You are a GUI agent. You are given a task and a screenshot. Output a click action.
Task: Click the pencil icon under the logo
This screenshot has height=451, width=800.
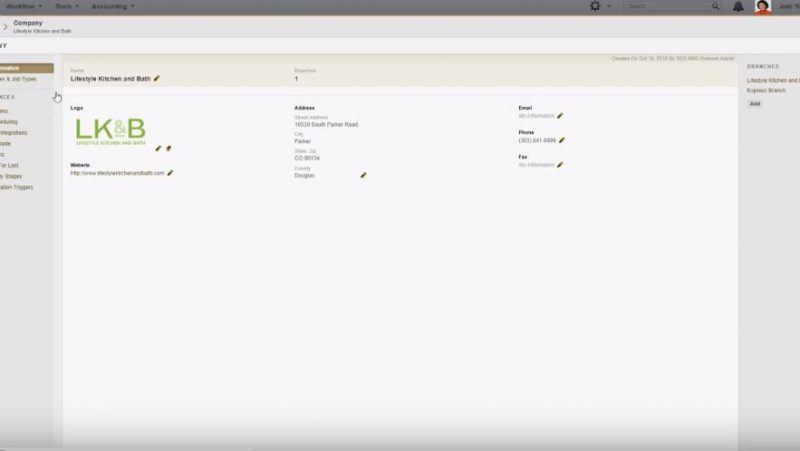tap(158, 148)
